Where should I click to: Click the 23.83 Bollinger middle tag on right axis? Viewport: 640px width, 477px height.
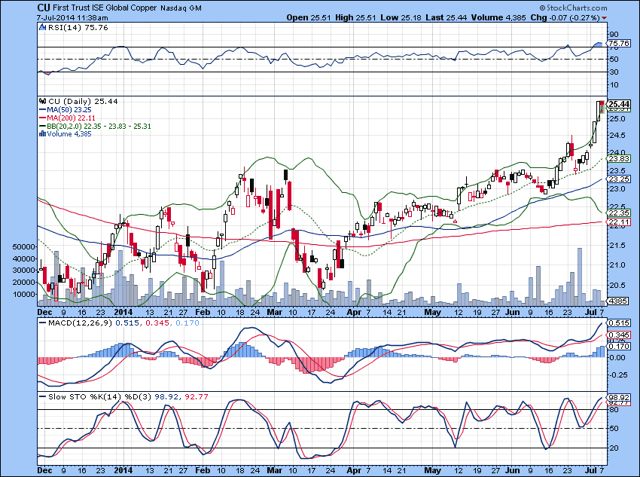click(619, 158)
